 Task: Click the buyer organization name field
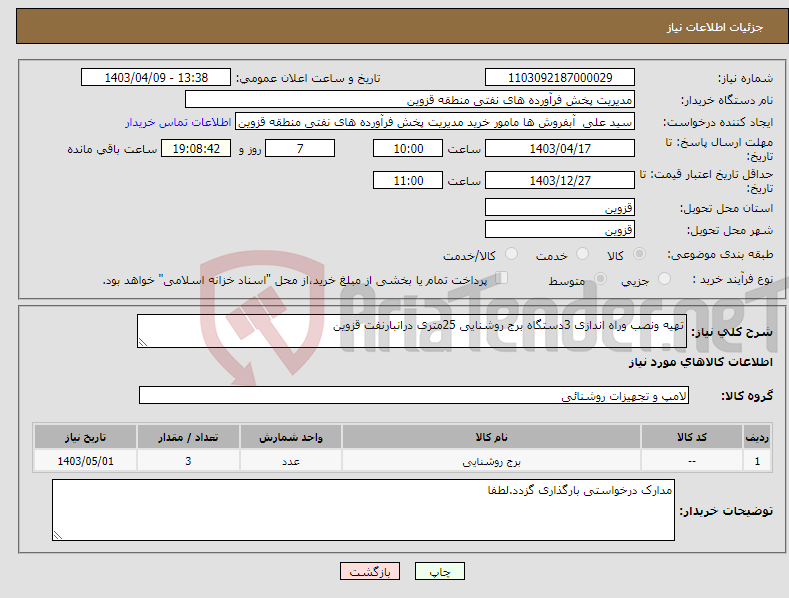coord(410,100)
